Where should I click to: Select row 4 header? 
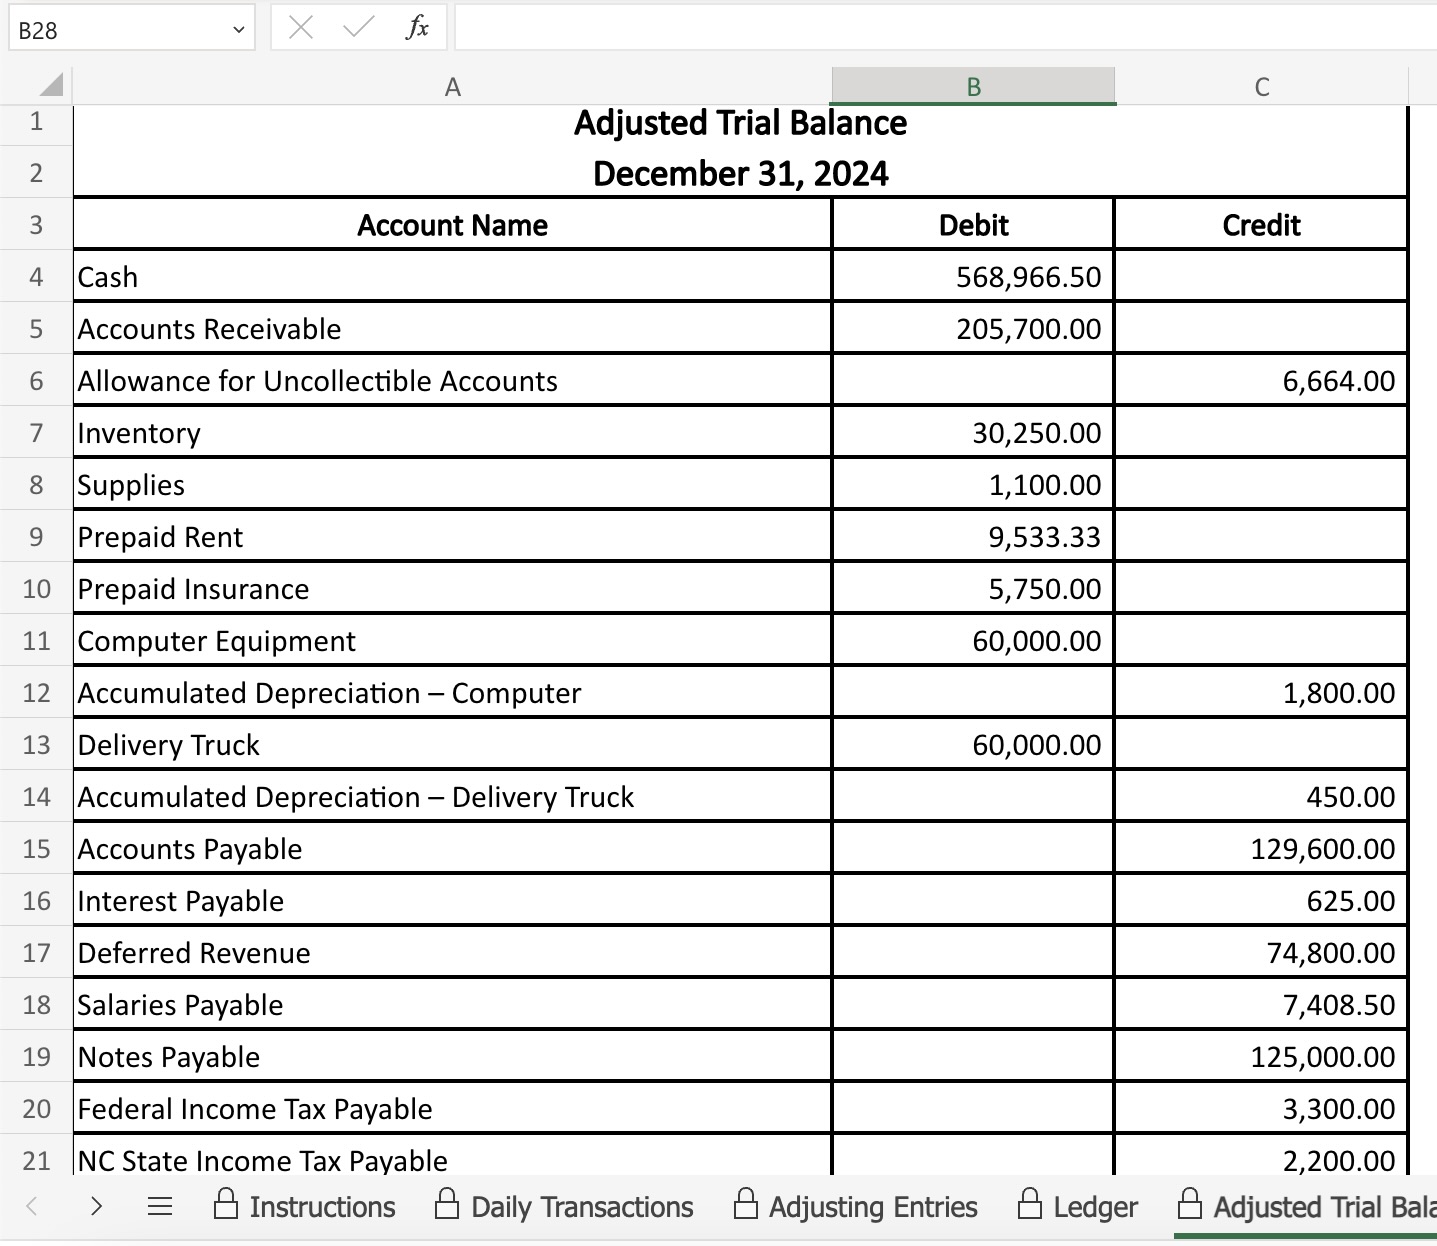coord(36,277)
